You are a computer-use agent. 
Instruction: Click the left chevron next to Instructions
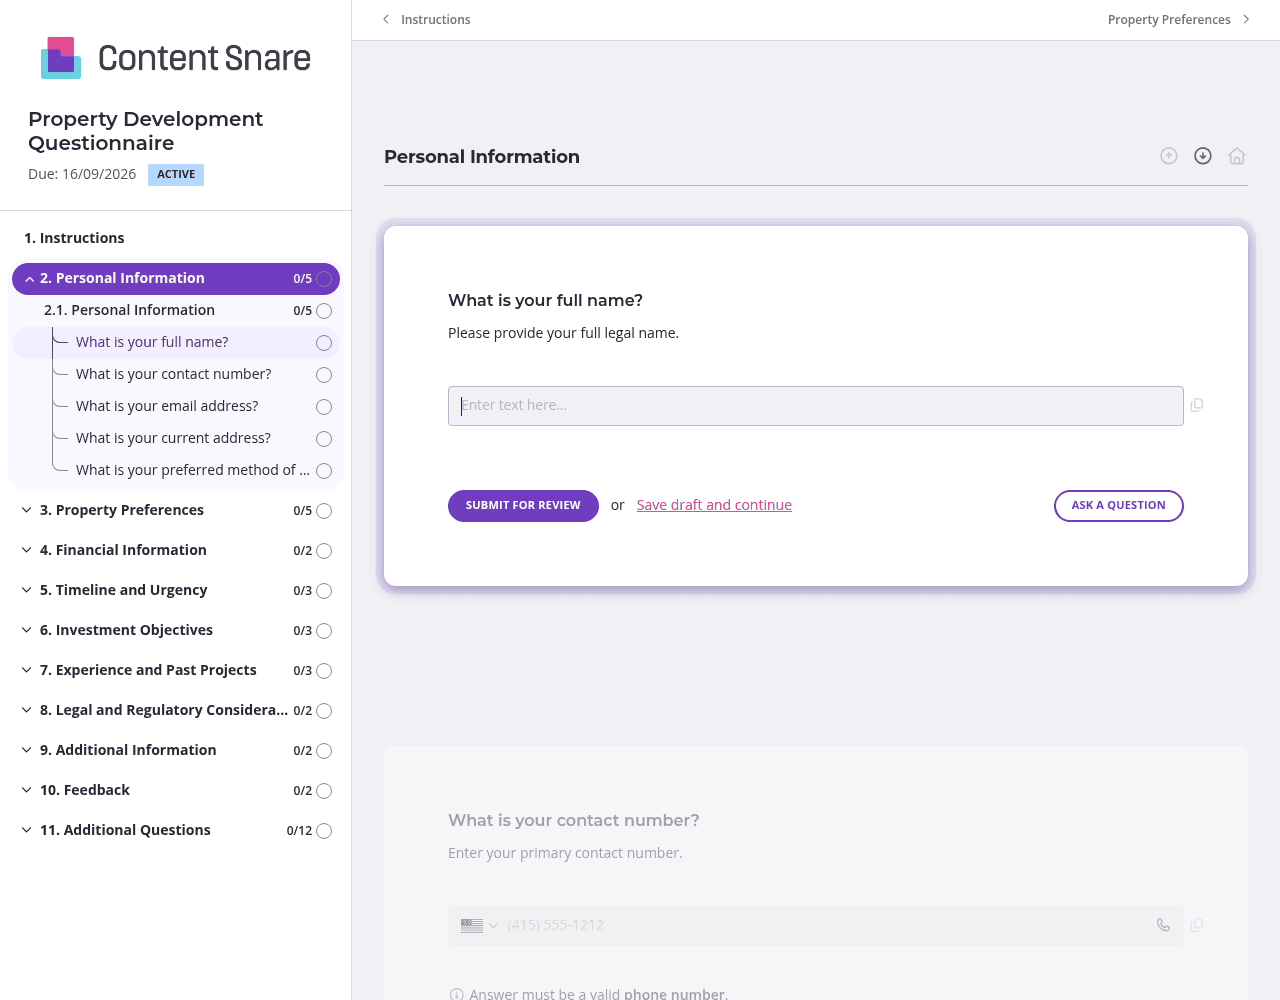(x=386, y=20)
